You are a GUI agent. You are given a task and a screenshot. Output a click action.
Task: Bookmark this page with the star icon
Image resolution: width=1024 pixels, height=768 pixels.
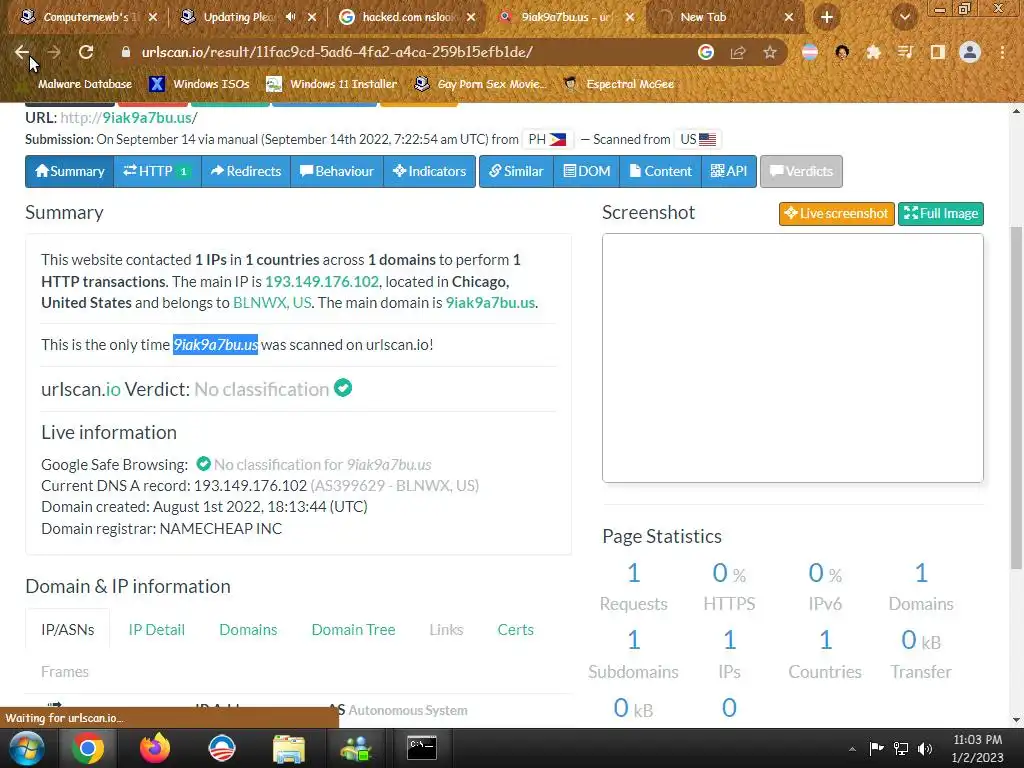coord(770,52)
